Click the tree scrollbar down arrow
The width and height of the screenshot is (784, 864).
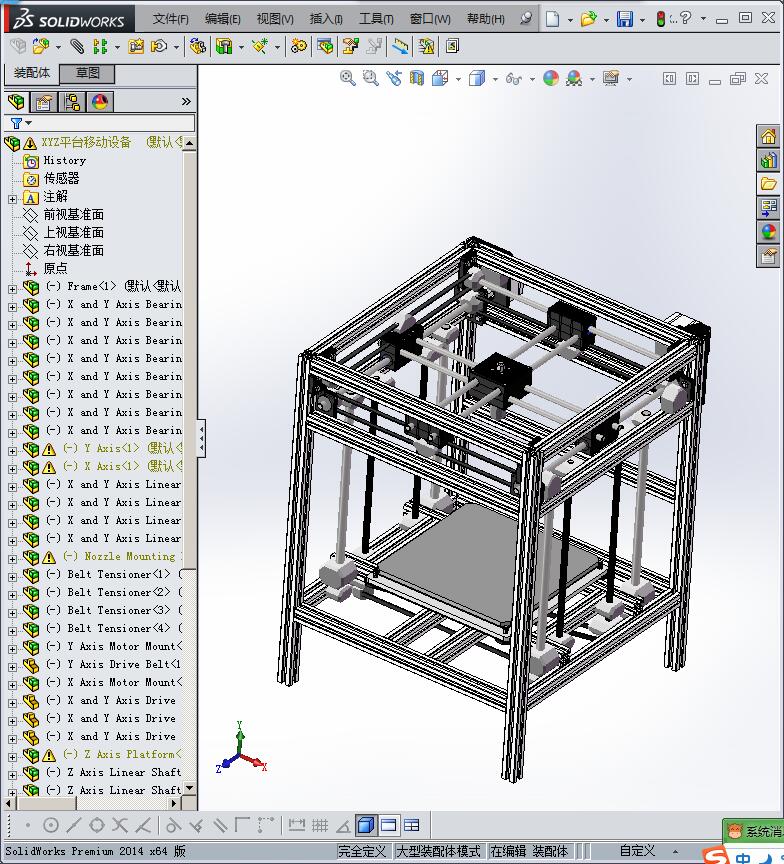190,788
